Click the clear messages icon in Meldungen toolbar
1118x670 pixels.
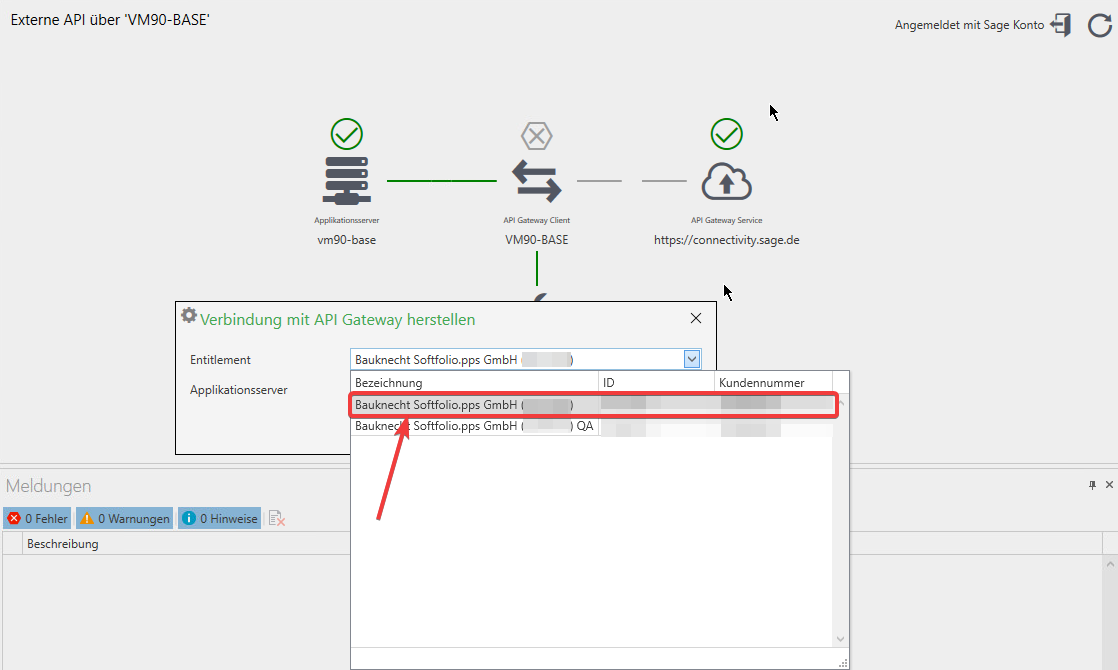(276, 518)
